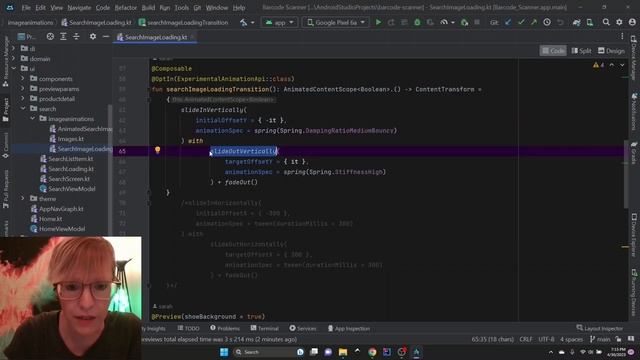The height and width of the screenshot is (360, 640).
Task: Click the warning triangle indicator in editor
Action: tap(596, 65)
